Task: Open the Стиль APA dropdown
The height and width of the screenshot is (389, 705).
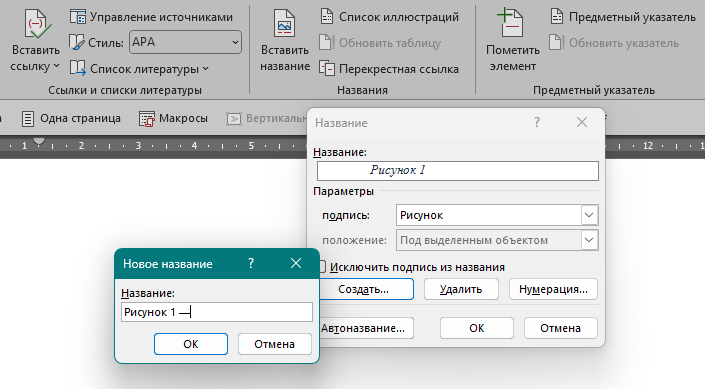Action: click(x=185, y=42)
